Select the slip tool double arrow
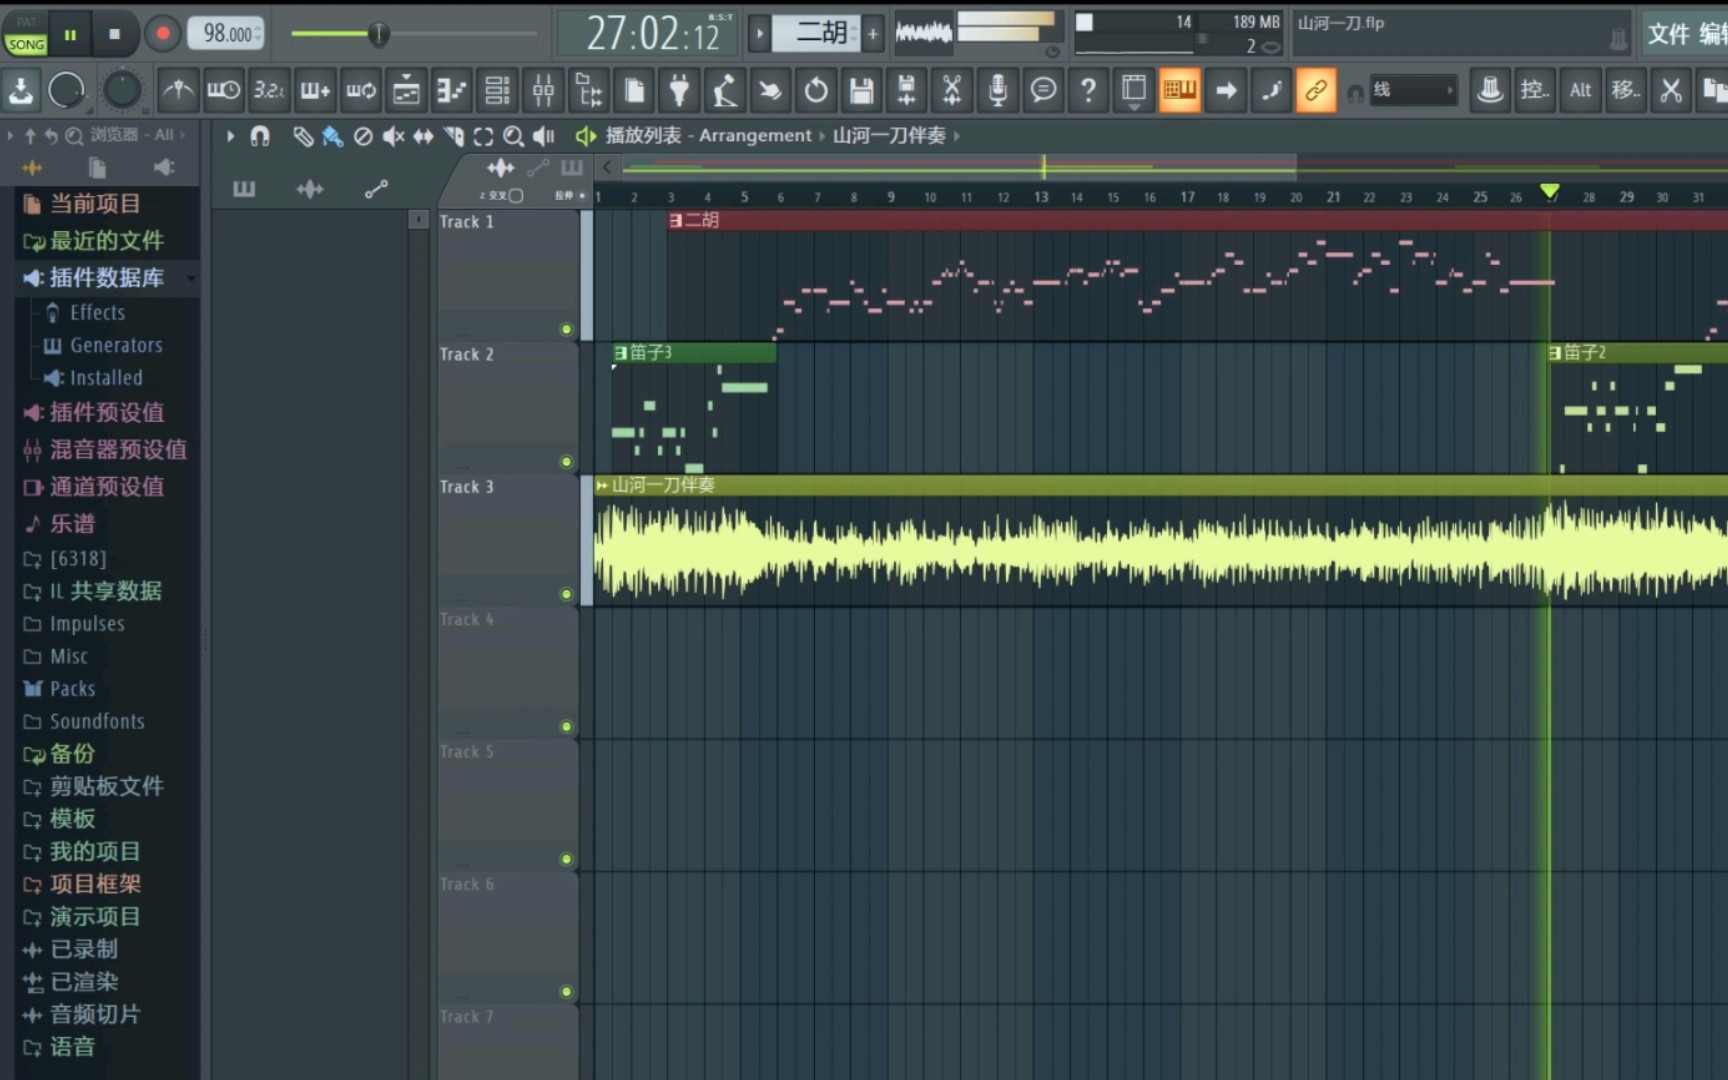Image resolution: width=1728 pixels, height=1080 pixels. [x=423, y=136]
